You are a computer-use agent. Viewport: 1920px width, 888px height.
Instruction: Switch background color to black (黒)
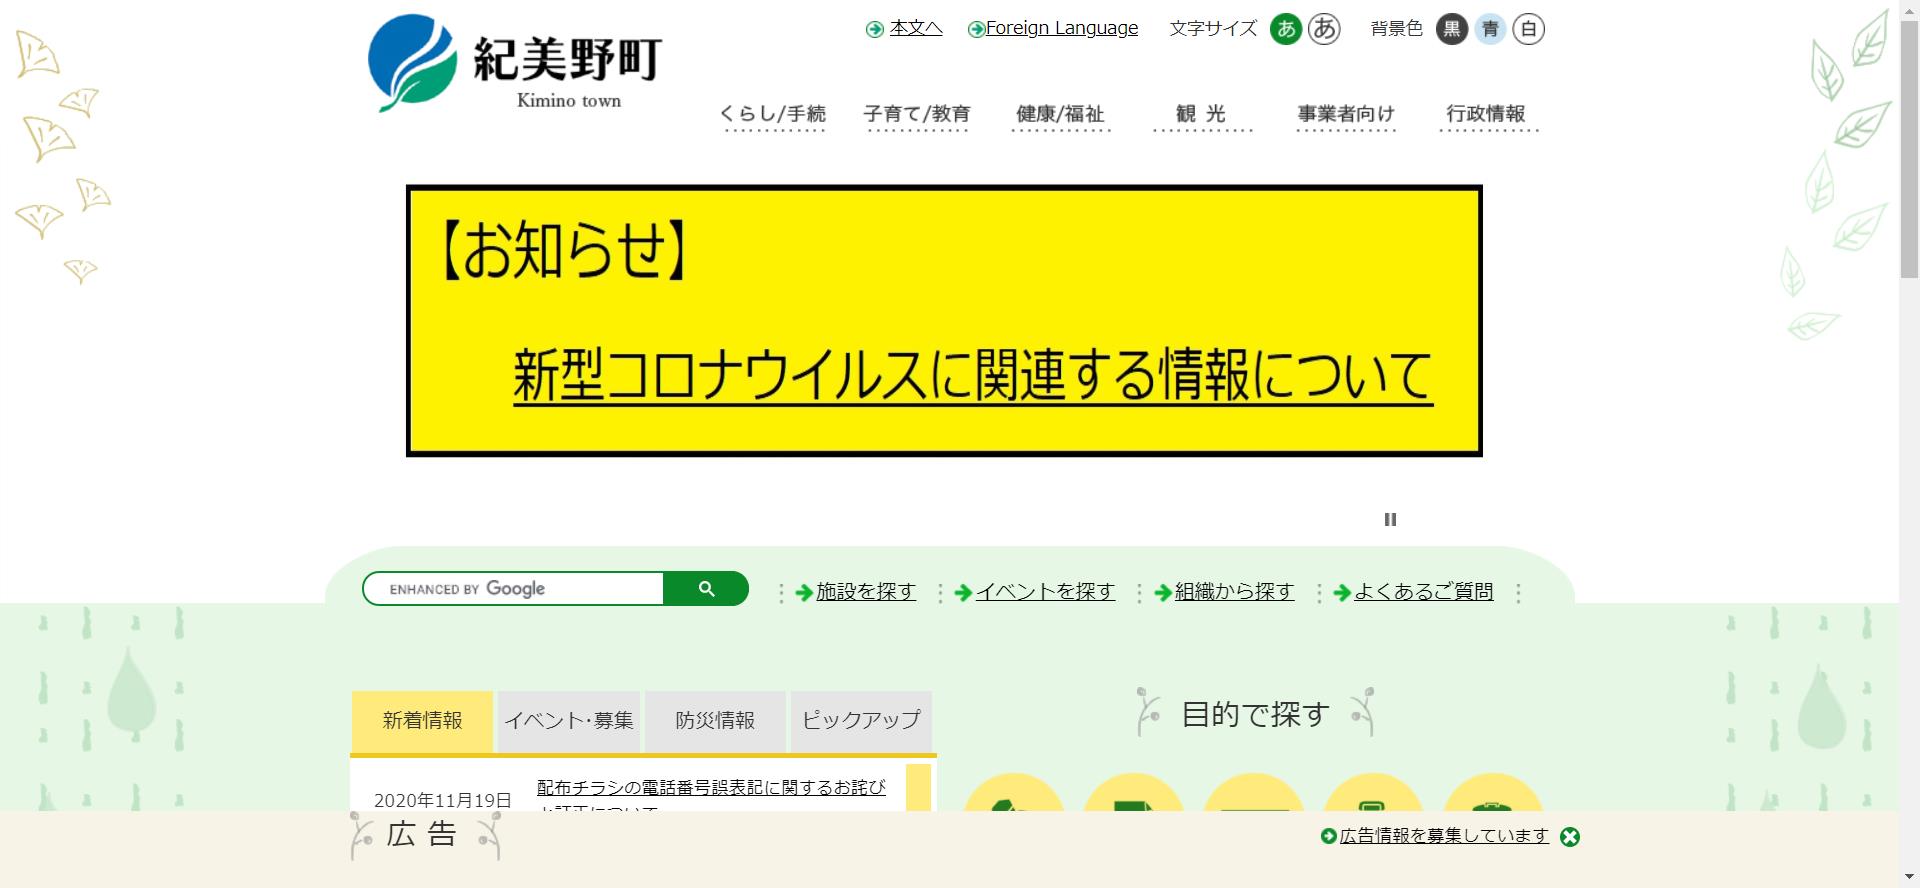pyautogui.click(x=1452, y=29)
